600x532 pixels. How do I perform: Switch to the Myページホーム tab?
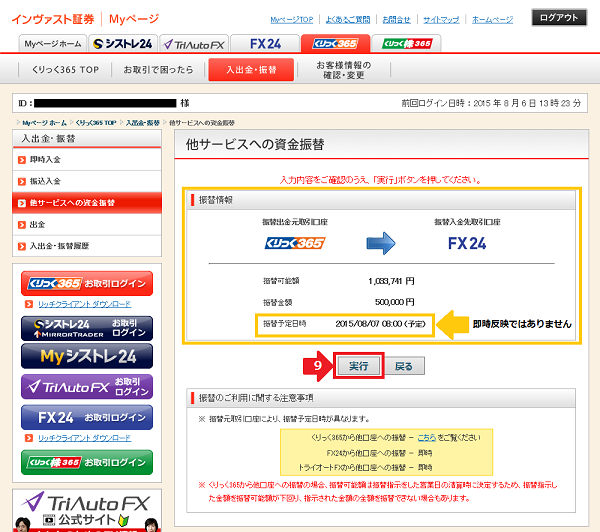click(x=53, y=44)
